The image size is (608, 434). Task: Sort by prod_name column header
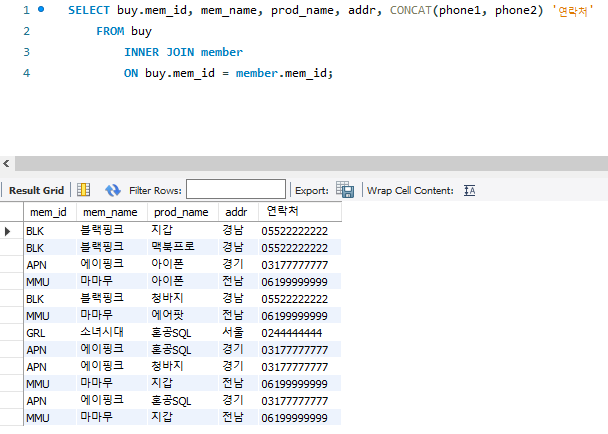click(x=183, y=212)
